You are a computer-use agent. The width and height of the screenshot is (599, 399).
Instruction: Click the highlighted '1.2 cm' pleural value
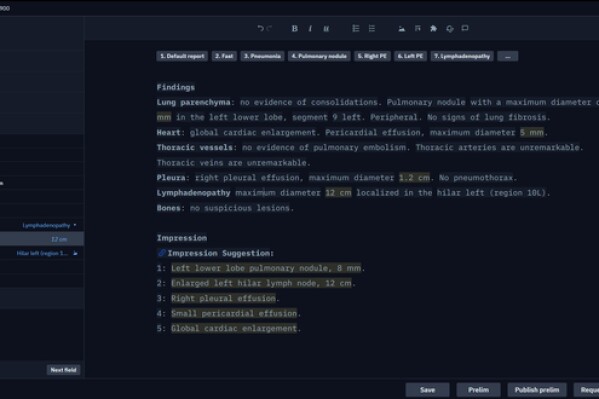pyautogui.click(x=414, y=178)
